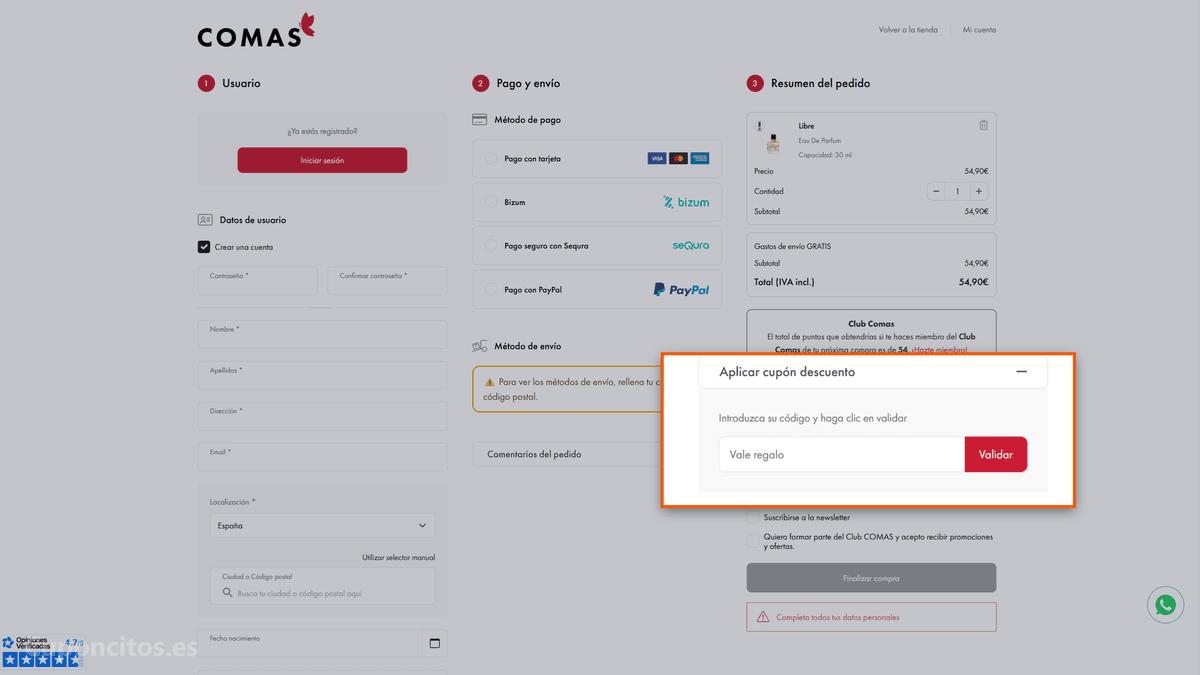The image size is (1200, 675).
Task: Click the Iniciar sesión button
Action: 322,160
